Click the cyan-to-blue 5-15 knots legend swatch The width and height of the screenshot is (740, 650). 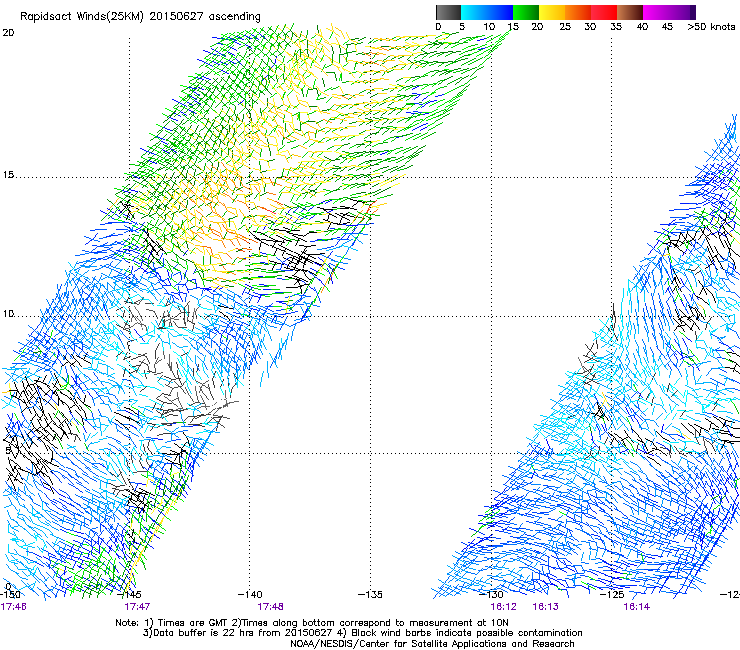(487, 12)
